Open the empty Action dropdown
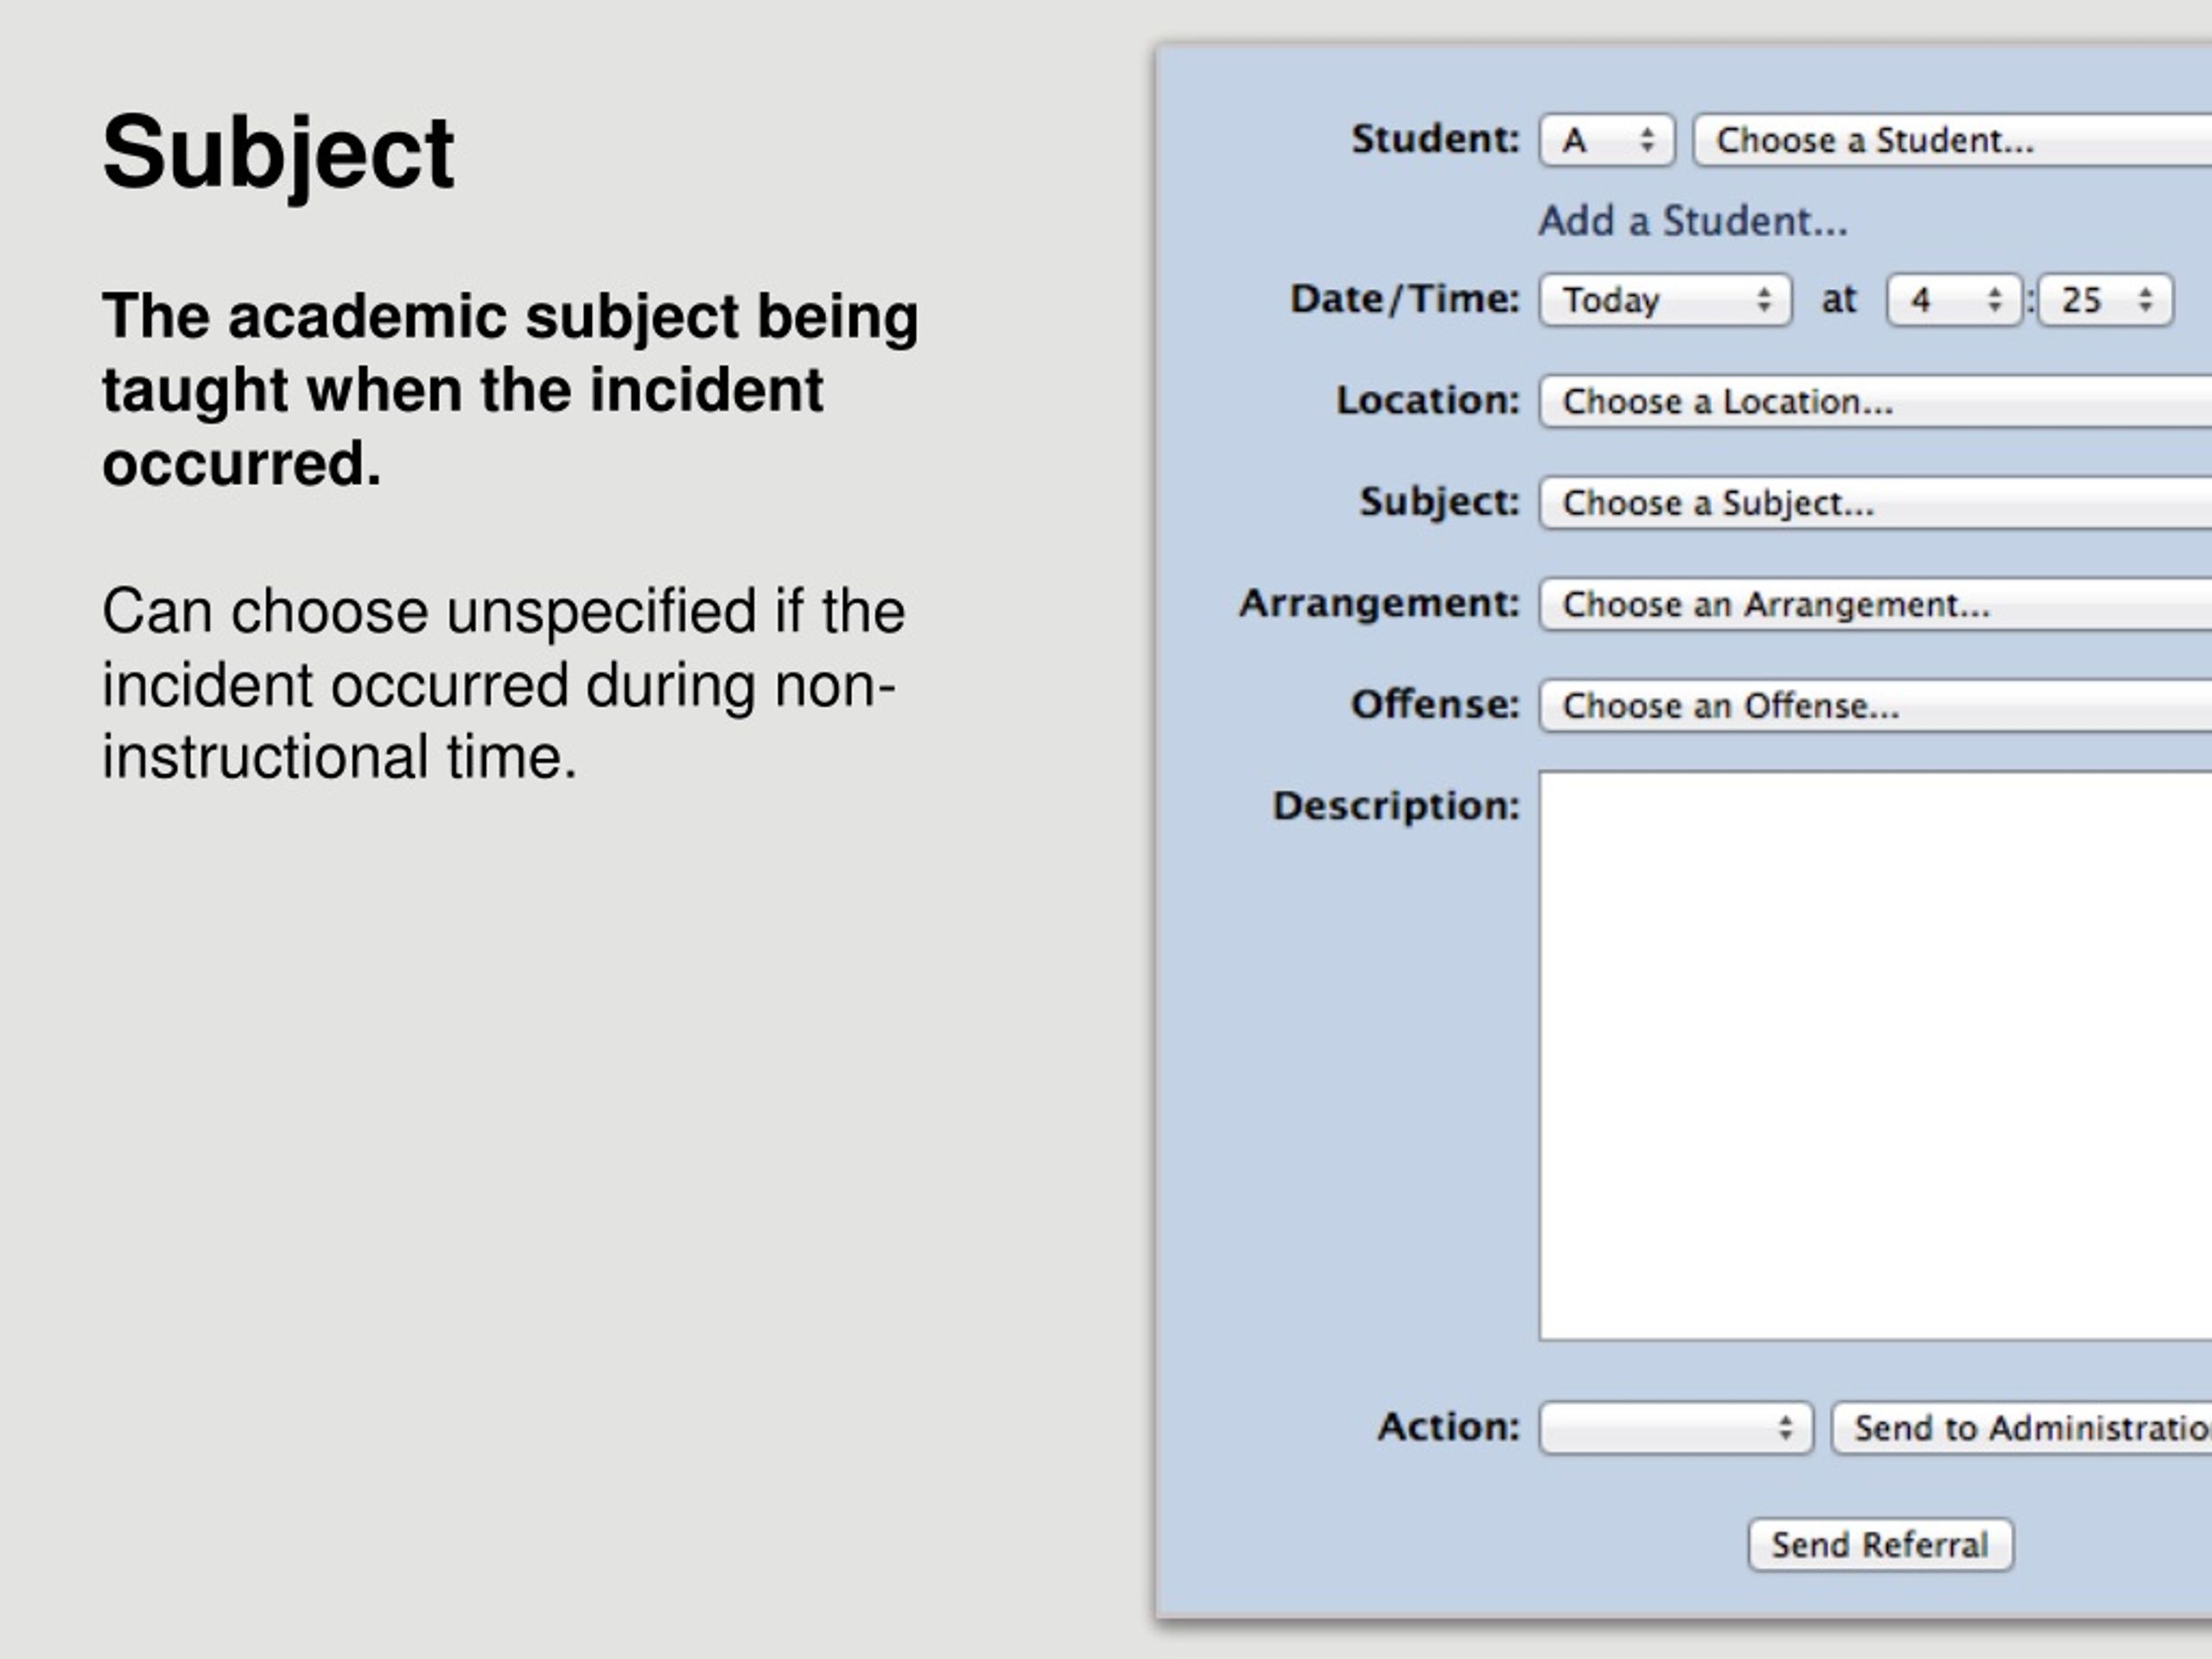 click(1675, 1428)
